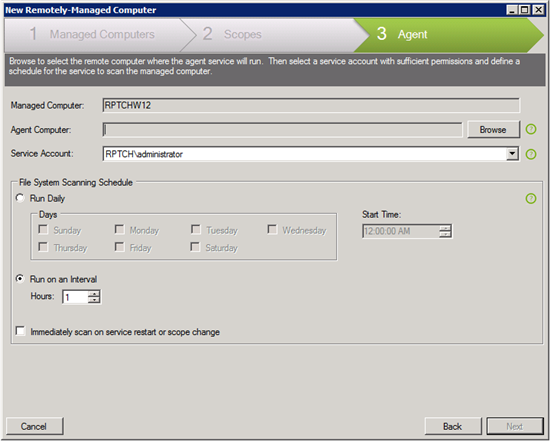Click the Browse button
The width and height of the screenshot is (550, 441).
[x=493, y=129]
